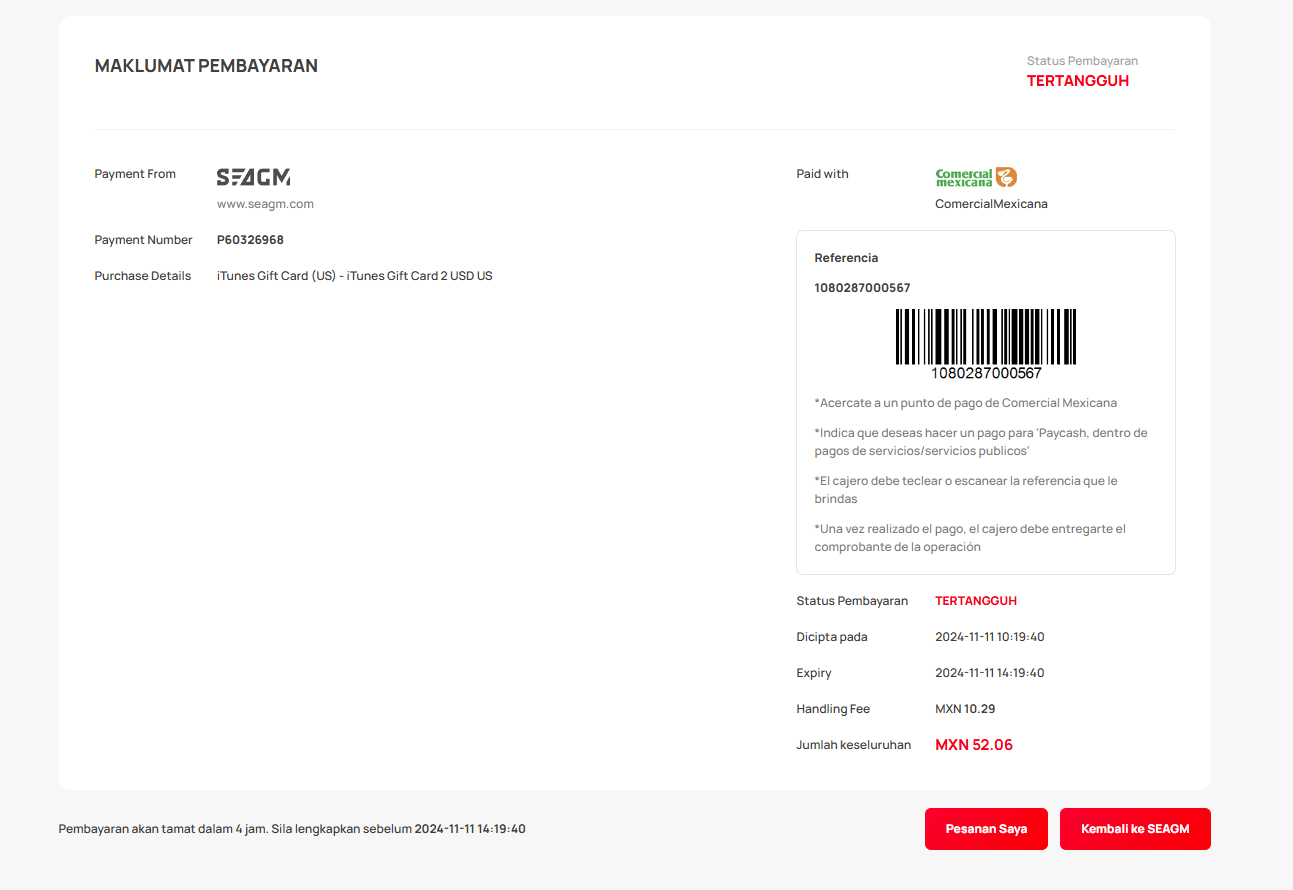Image resolution: width=1293 pixels, height=890 pixels.
Task: Click the digits printed under the barcode
Action: click(986, 373)
